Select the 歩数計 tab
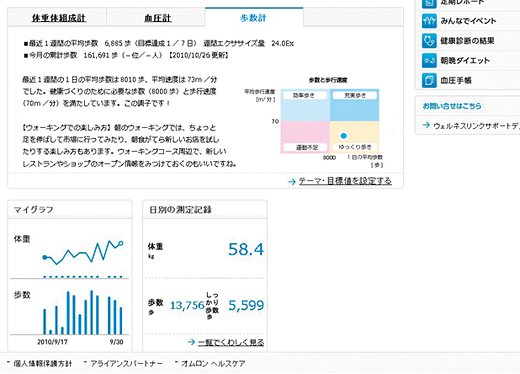The width and height of the screenshot is (520, 374). pos(254,18)
